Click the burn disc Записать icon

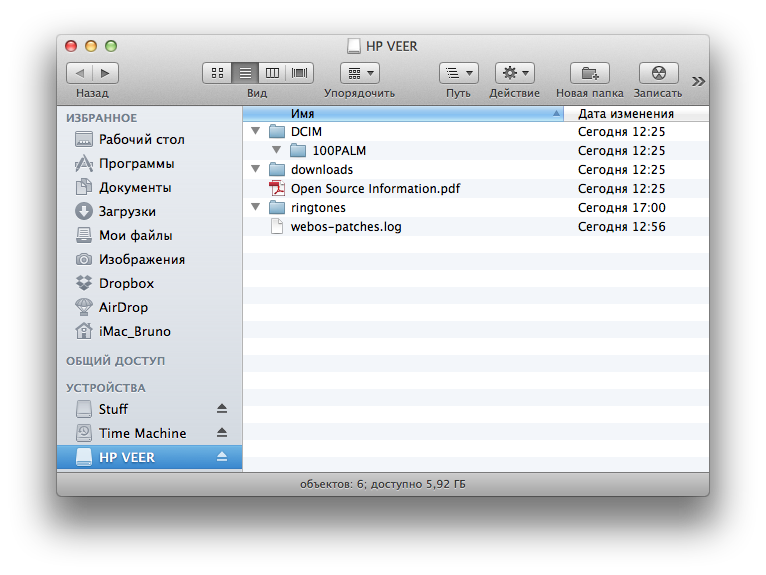point(658,73)
